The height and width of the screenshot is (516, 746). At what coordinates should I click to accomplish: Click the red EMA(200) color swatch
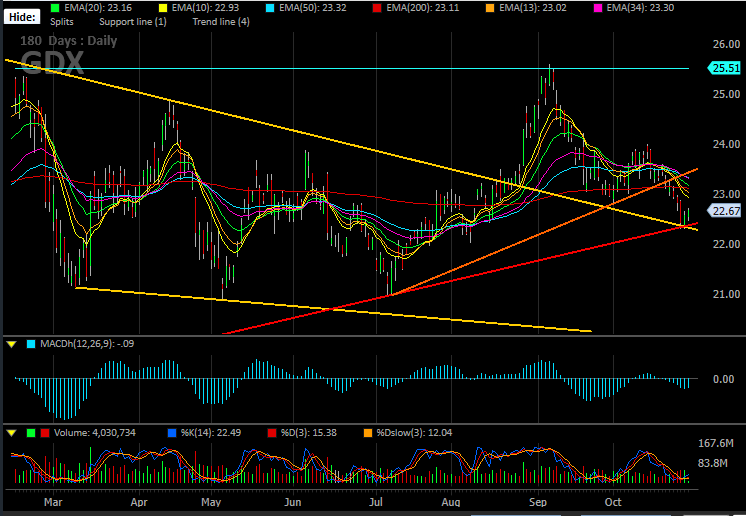tap(376, 8)
